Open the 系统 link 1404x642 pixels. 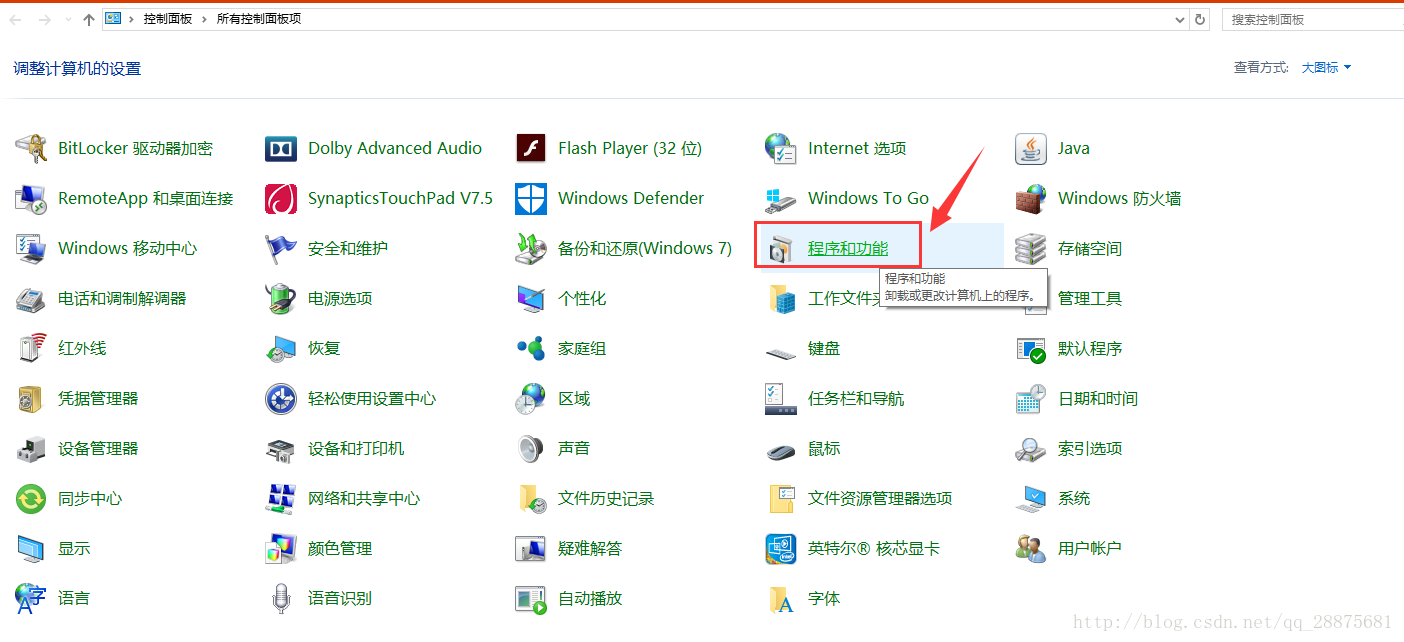1074,498
